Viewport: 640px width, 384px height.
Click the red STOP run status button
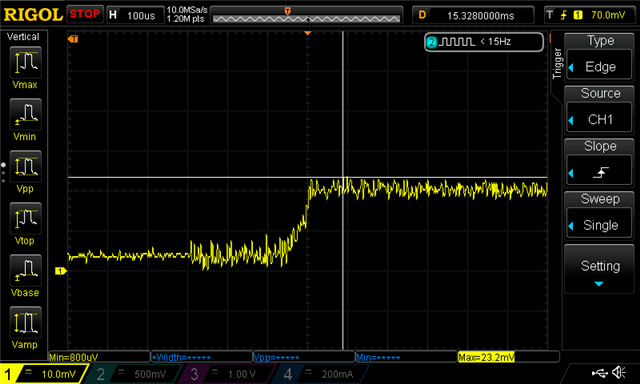[84, 14]
